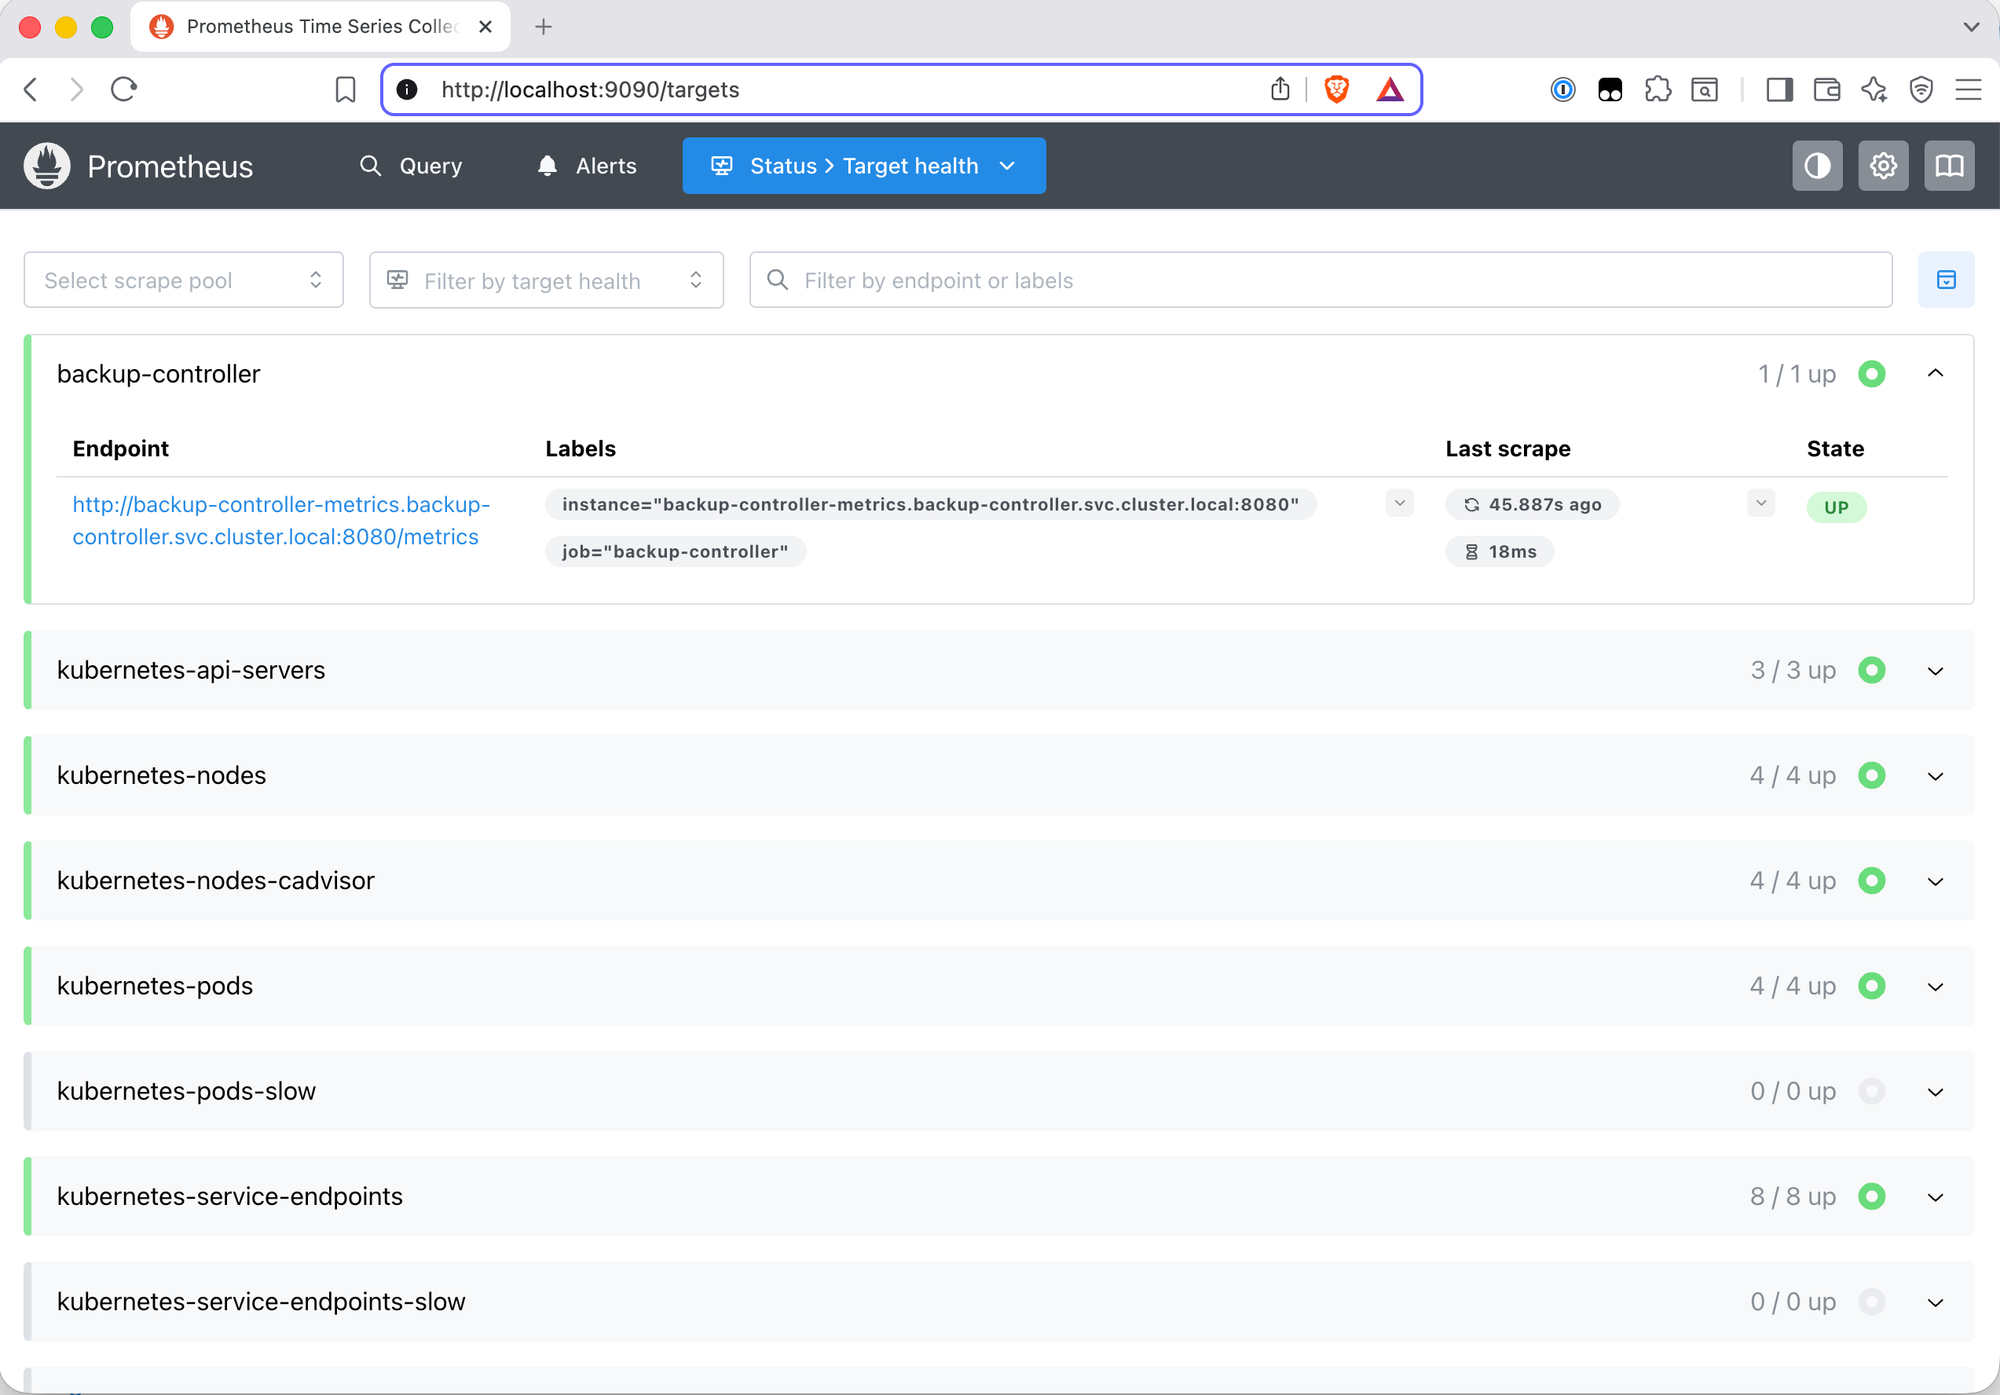
Task: Open the settings gear in Prometheus header
Action: 1883,166
